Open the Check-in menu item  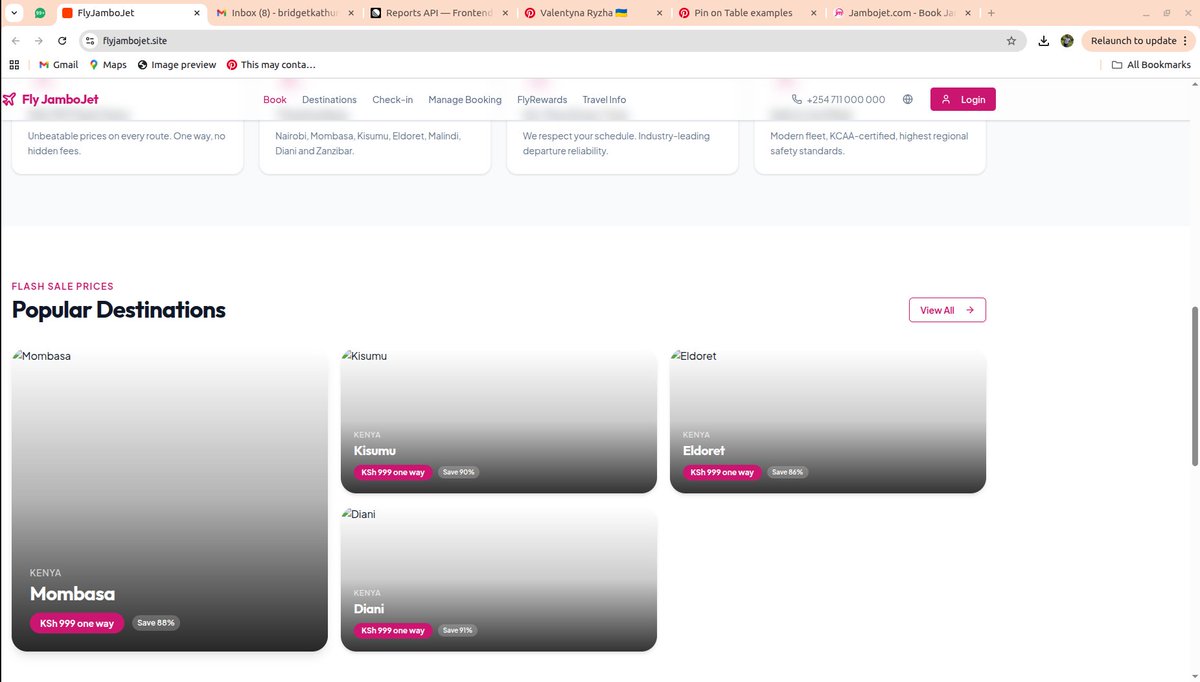(x=392, y=100)
